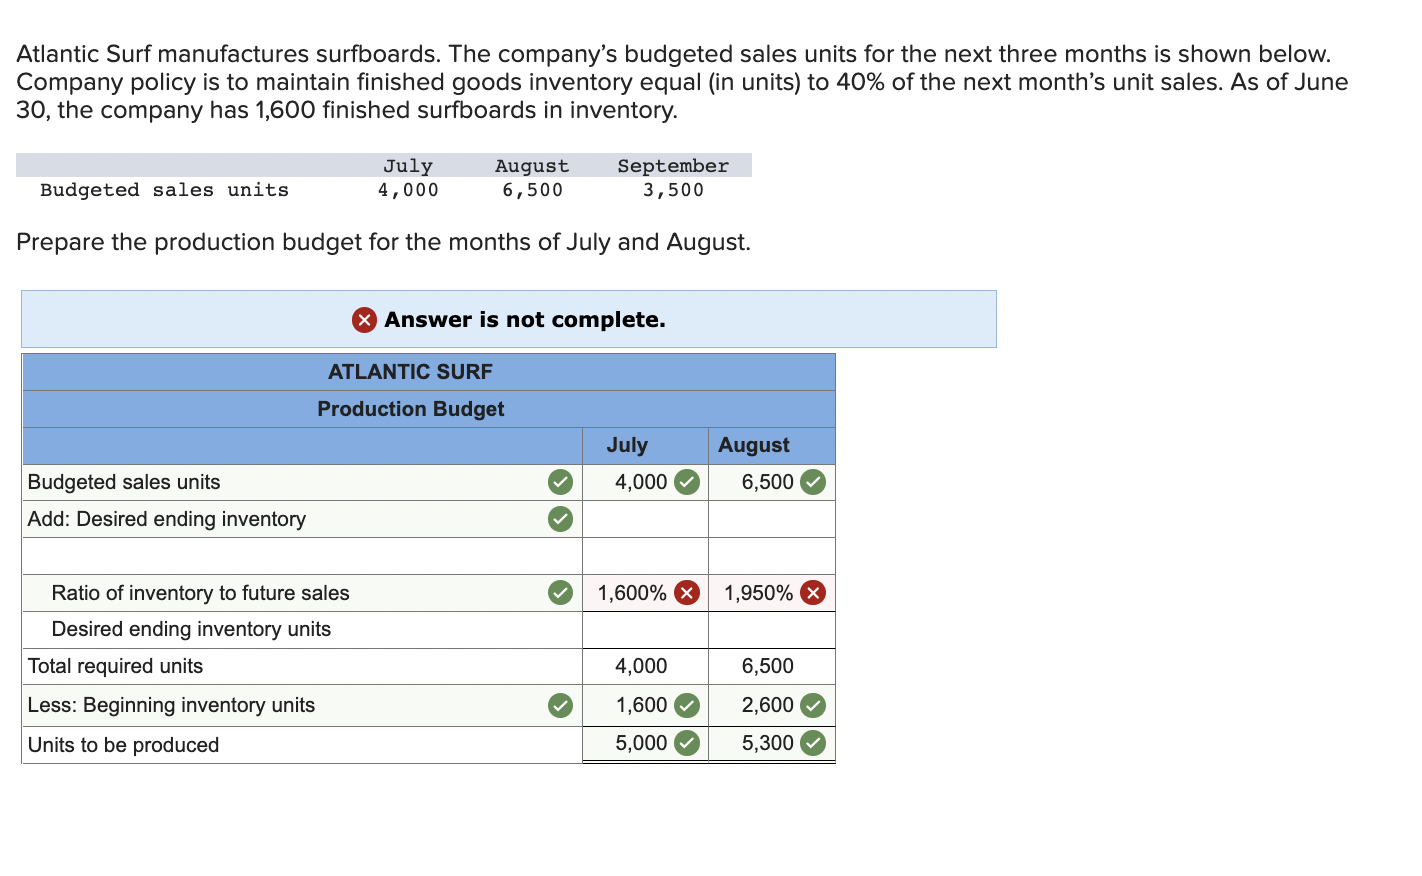Image resolution: width=1422 pixels, height=876 pixels.
Task: Click the empty Desired ending inventory units cell
Action: pyautogui.click(x=644, y=629)
